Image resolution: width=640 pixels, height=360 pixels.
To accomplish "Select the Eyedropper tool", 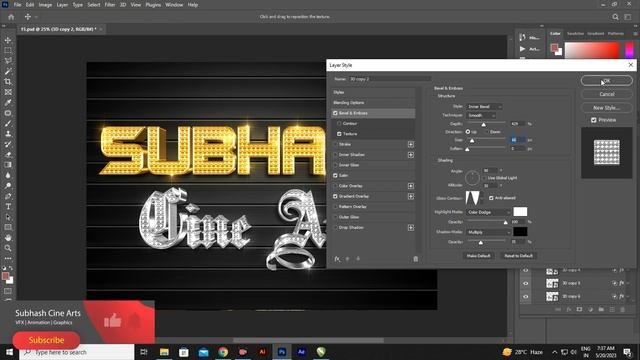I will (x=8, y=102).
